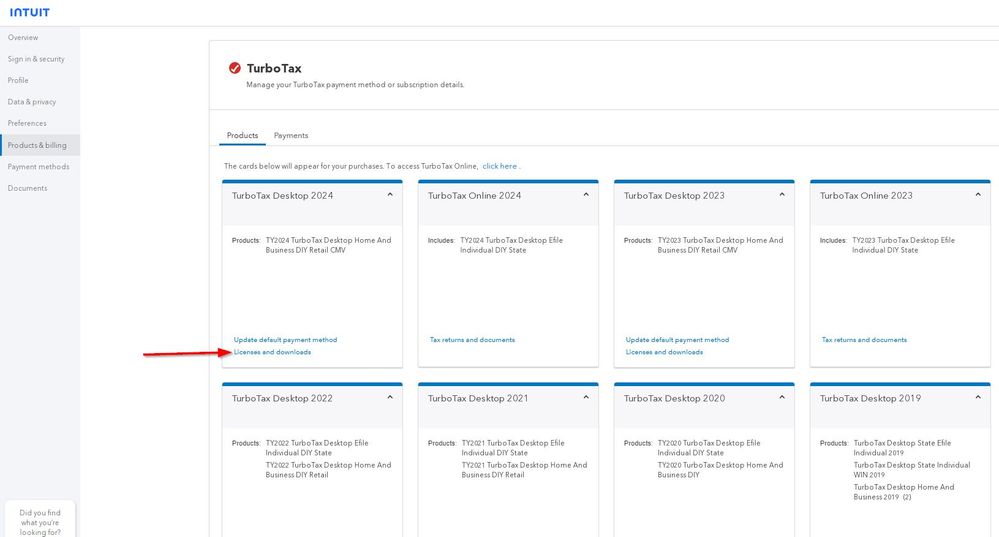Navigate to Data & privacy settings

[32, 102]
